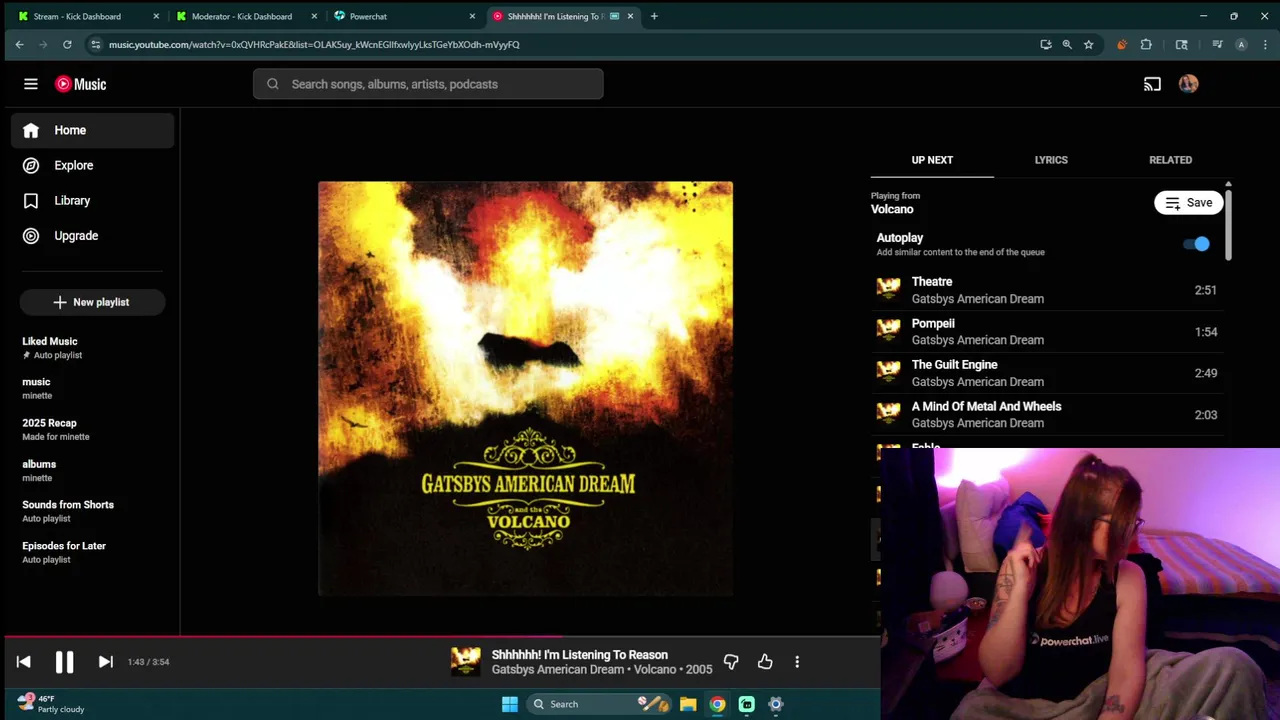Click the now playing mini thumbnail
This screenshot has width=1280, height=720.
[465, 662]
